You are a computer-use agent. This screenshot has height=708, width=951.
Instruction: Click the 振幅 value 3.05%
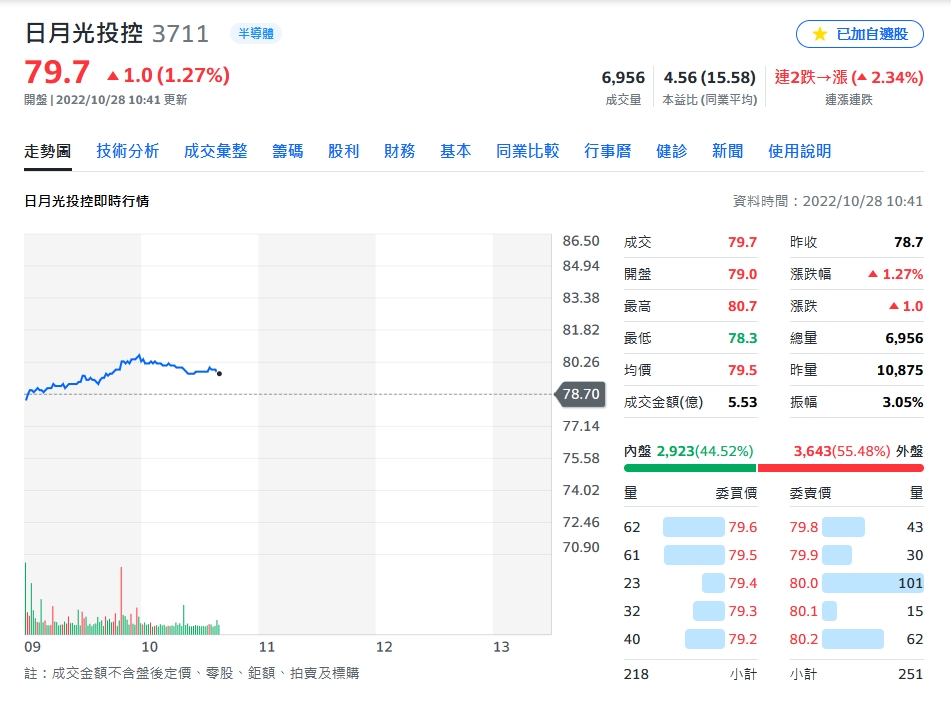pyautogui.click(x=902, y=402)
